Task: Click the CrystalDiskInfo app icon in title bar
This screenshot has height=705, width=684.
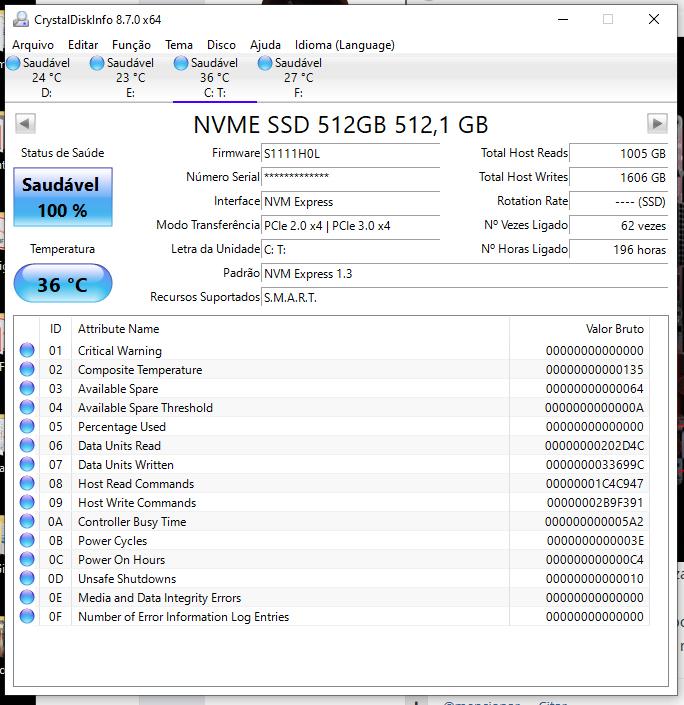Action: tap(21, 19)
